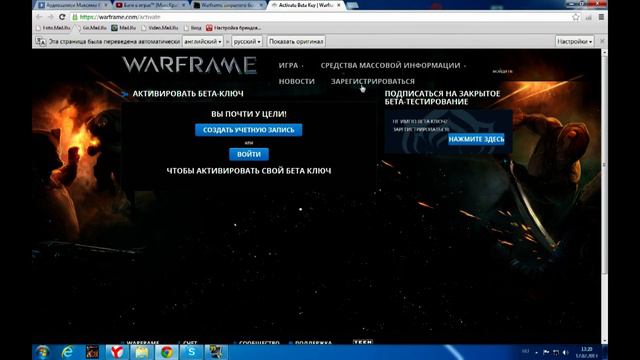The height and width of the screenshot is (360, 640).
Task: Click the language indicator in the tray
Action: click(525, 351)
